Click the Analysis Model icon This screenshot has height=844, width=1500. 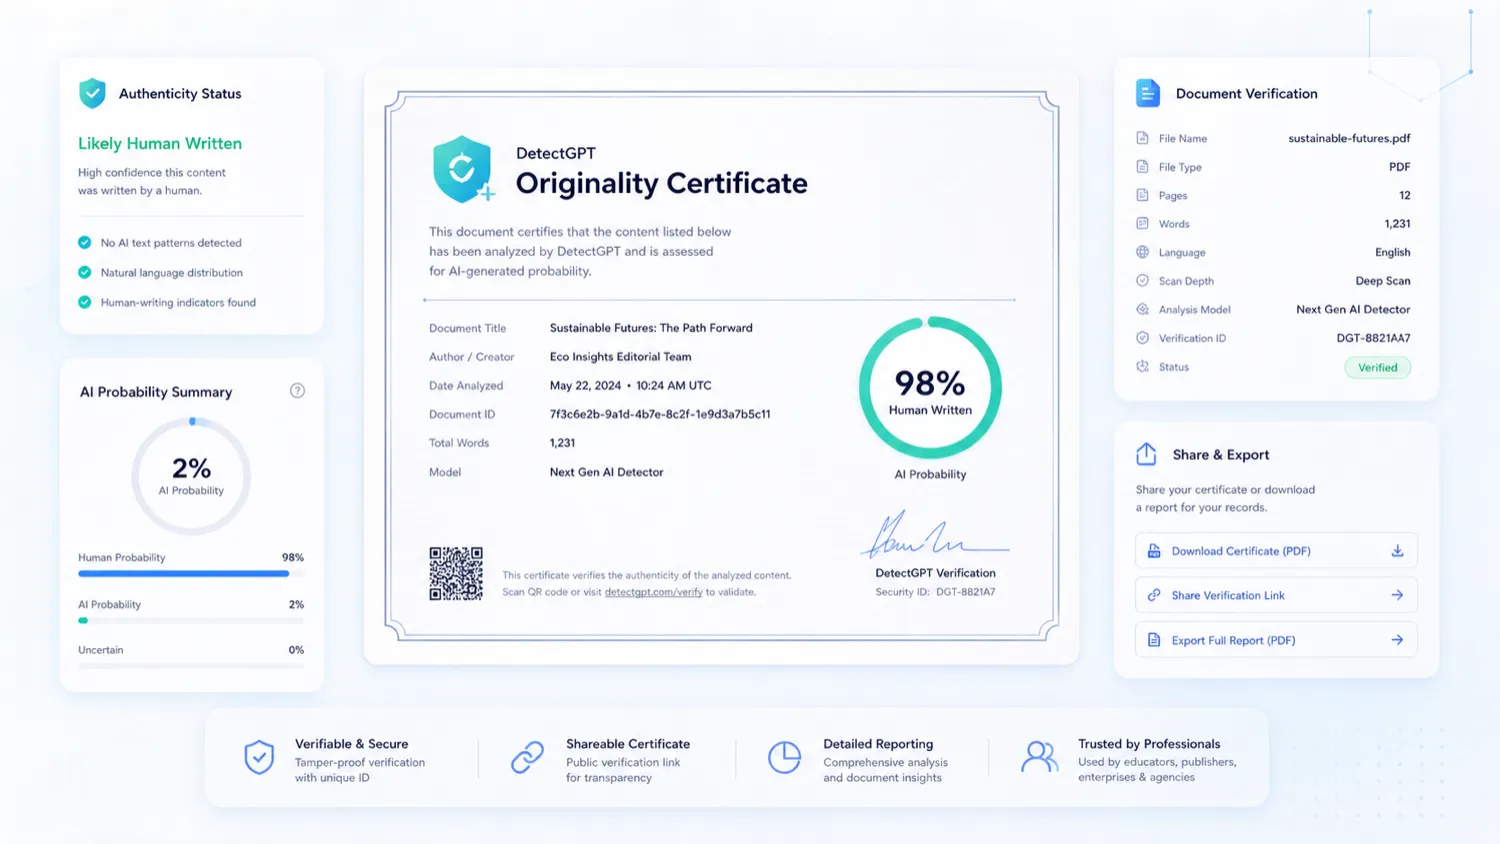pos(1142,309)
